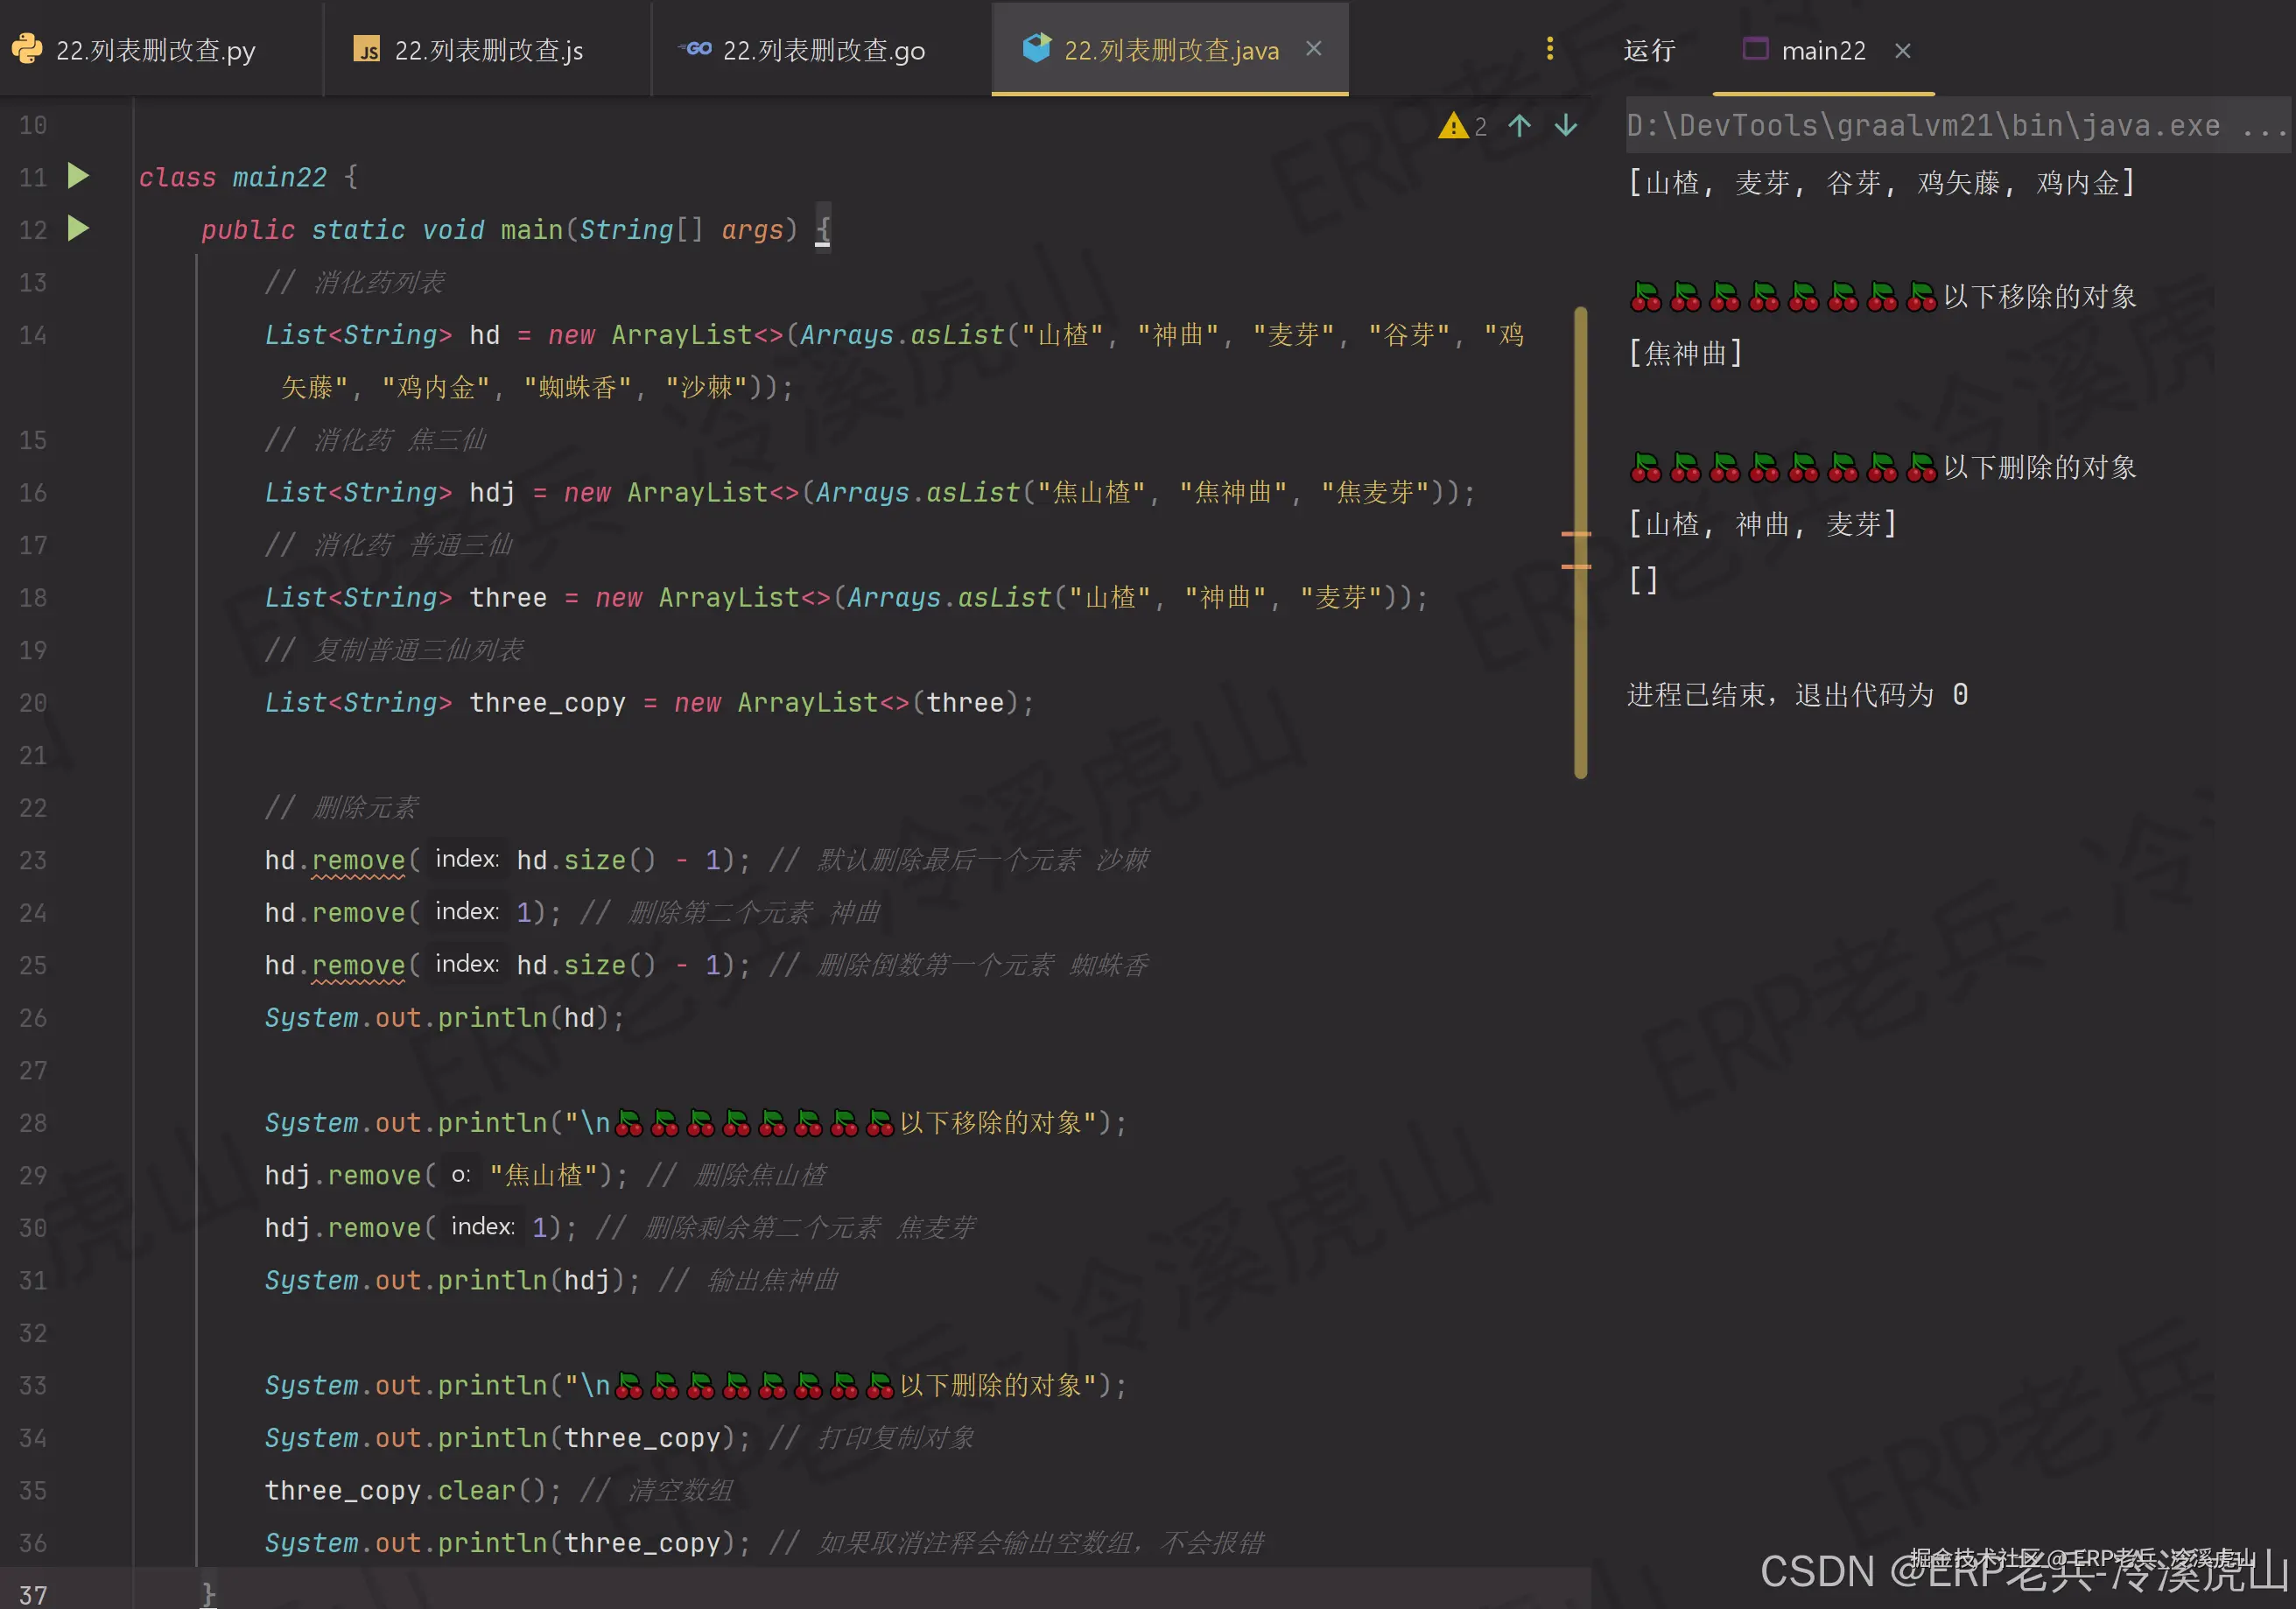Click line number 18 in the gutter
Screen dimensions: 2296x1609
click(x=33, y=598)
